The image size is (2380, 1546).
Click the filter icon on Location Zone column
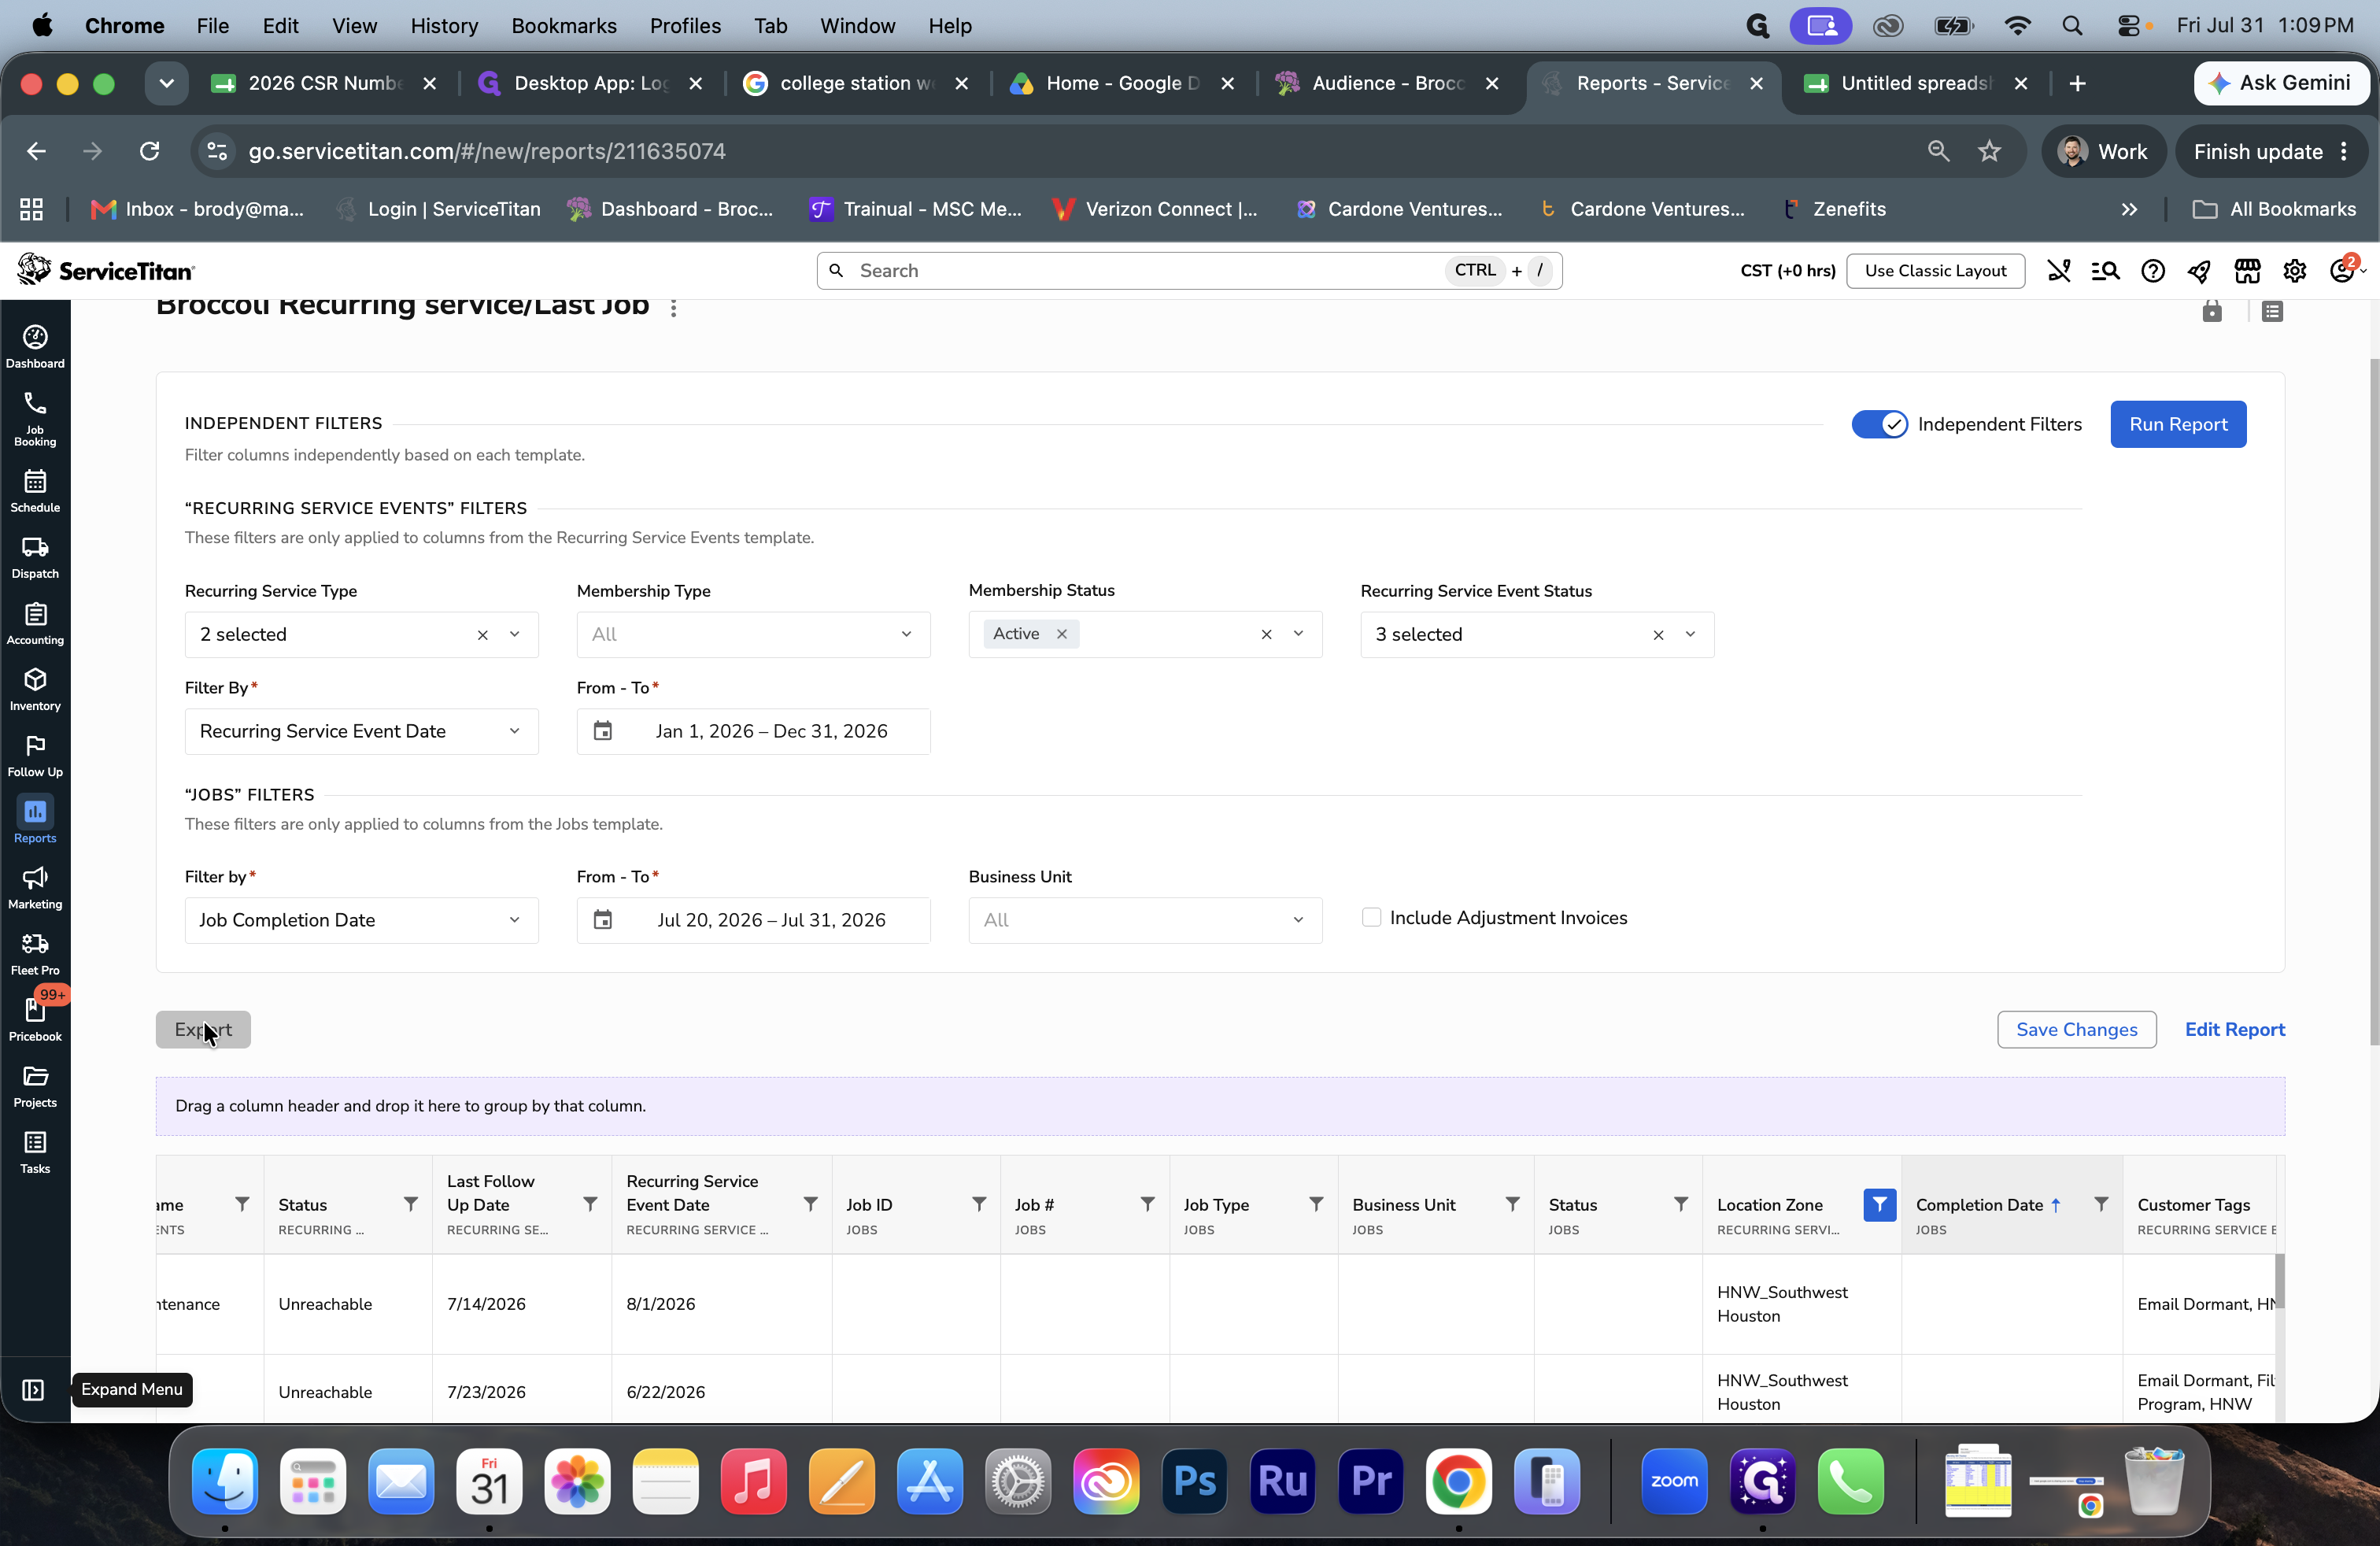tap(1879, 1204)
